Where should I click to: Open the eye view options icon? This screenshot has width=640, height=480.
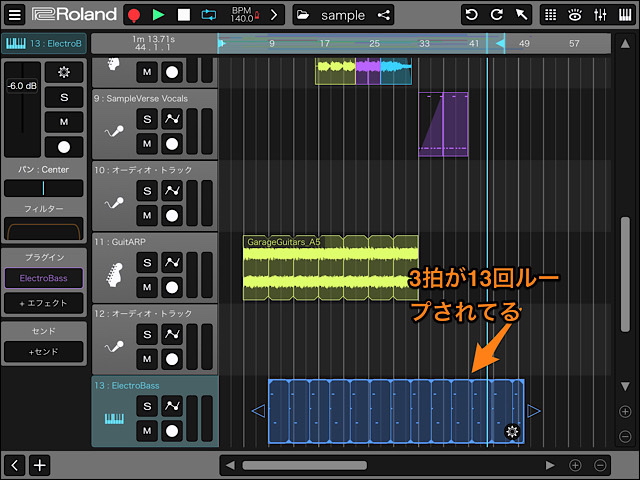[x=575, y=15]
